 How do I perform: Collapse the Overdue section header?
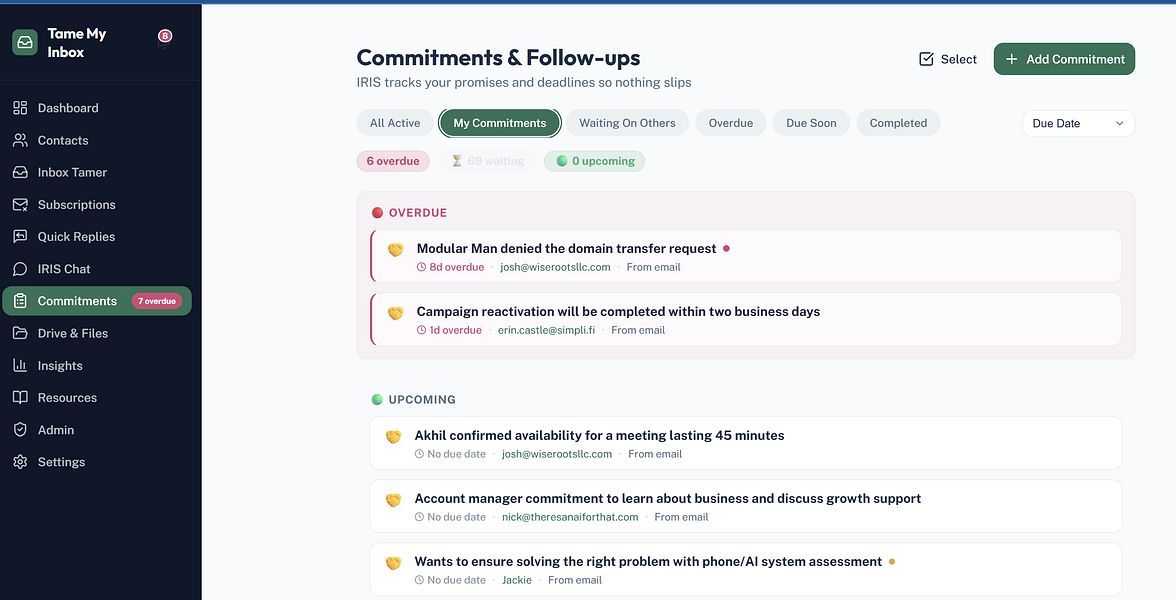417,213
